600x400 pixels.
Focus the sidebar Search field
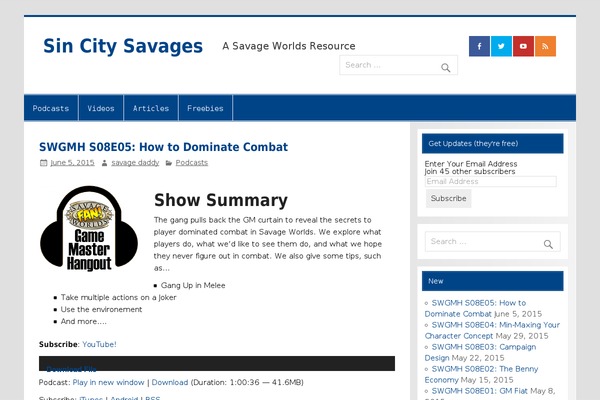pos(492,242)
